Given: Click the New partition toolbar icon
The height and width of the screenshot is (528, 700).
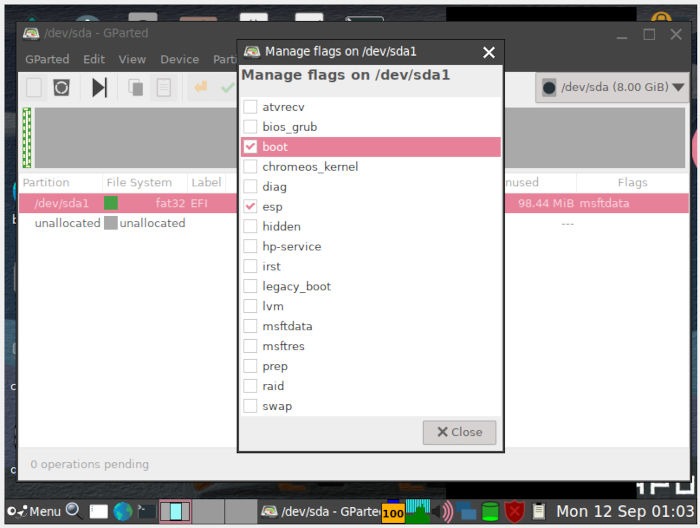Looking at the screenshot, I should [x=34, y=87].
